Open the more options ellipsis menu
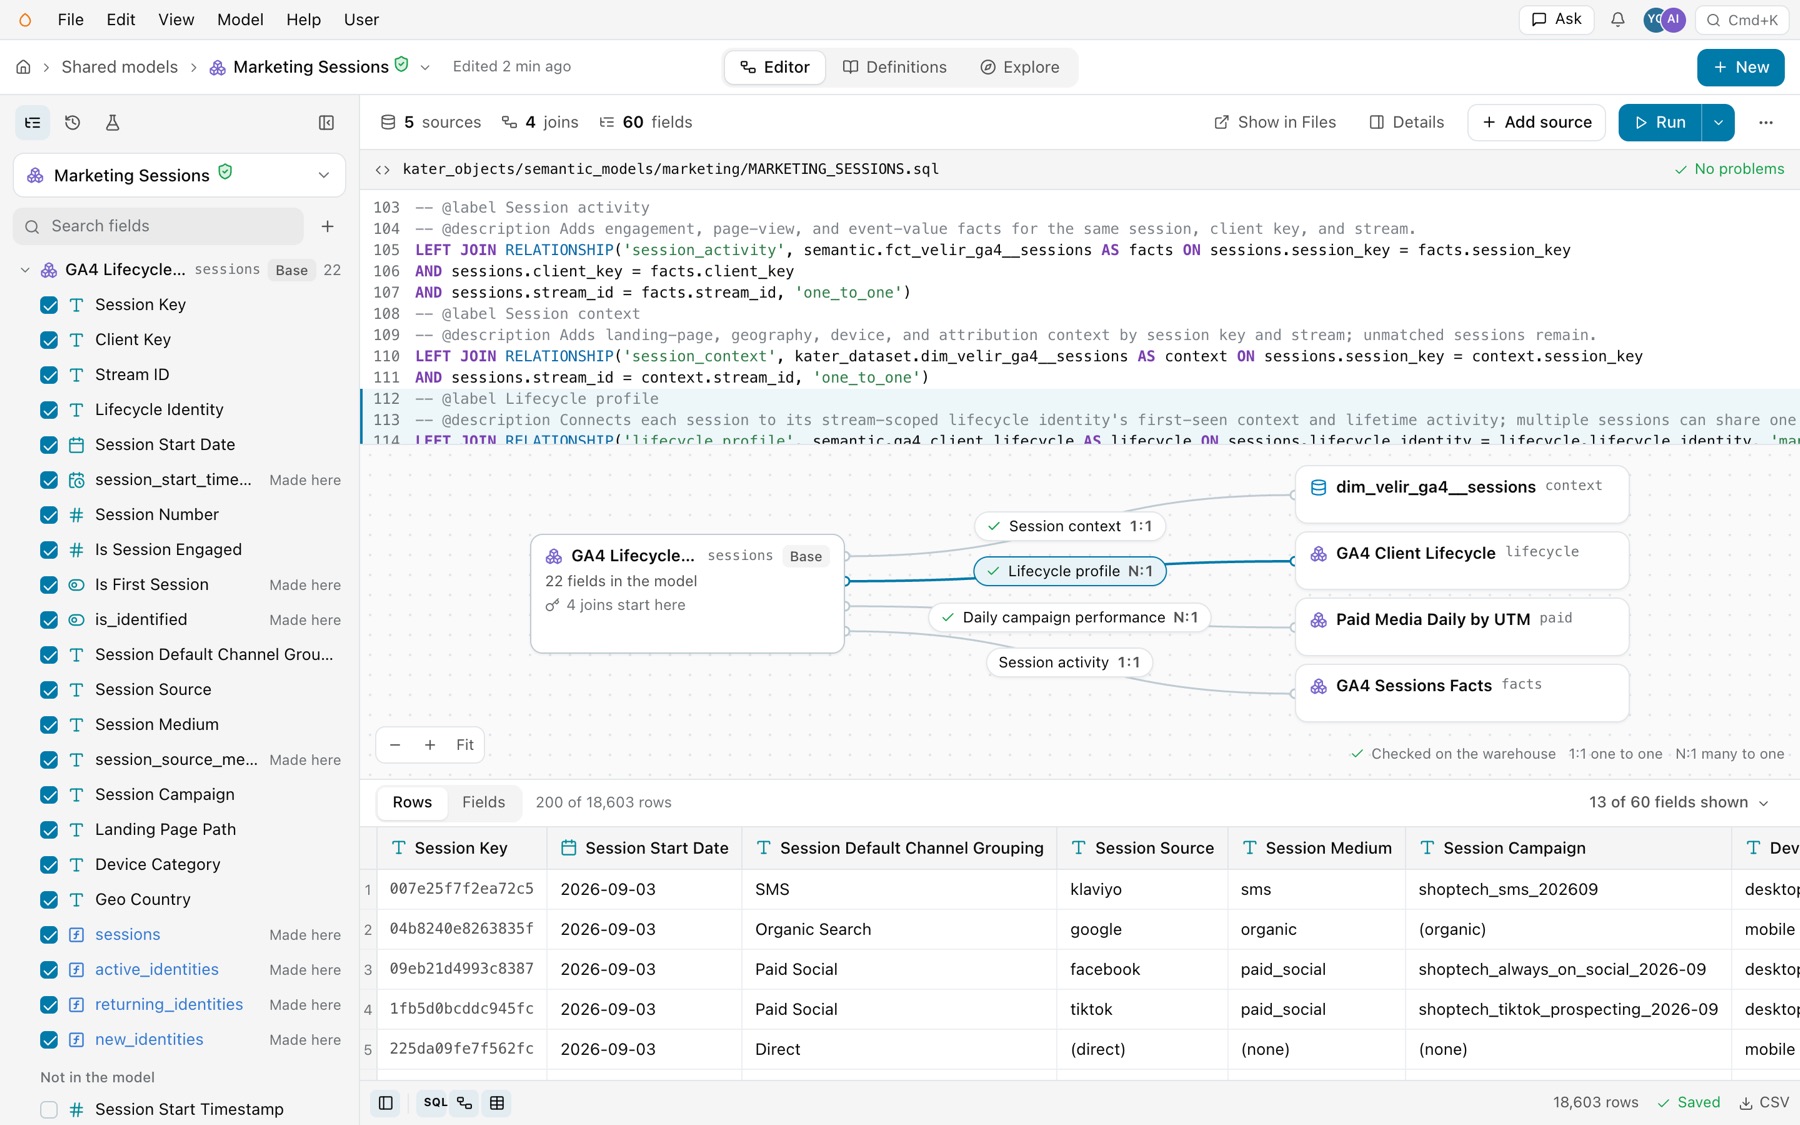 (1766, 122)
